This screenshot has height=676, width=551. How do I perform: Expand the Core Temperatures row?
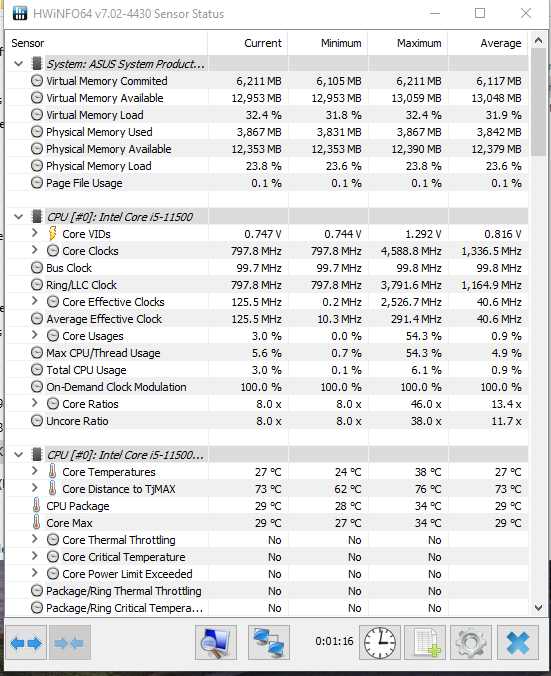tap(35, 471)
